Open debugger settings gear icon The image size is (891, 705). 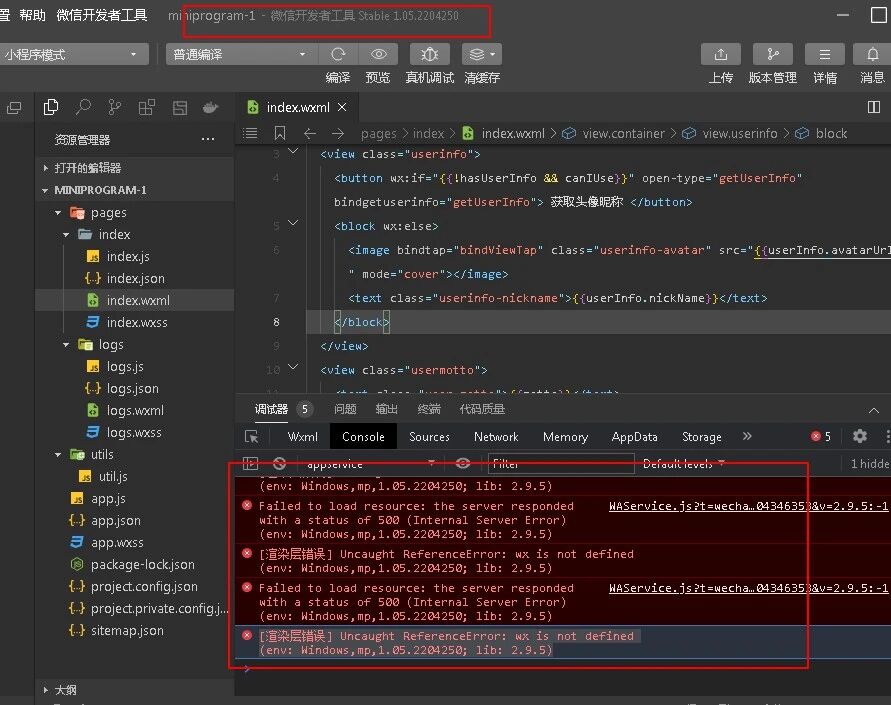pos(860,436)
